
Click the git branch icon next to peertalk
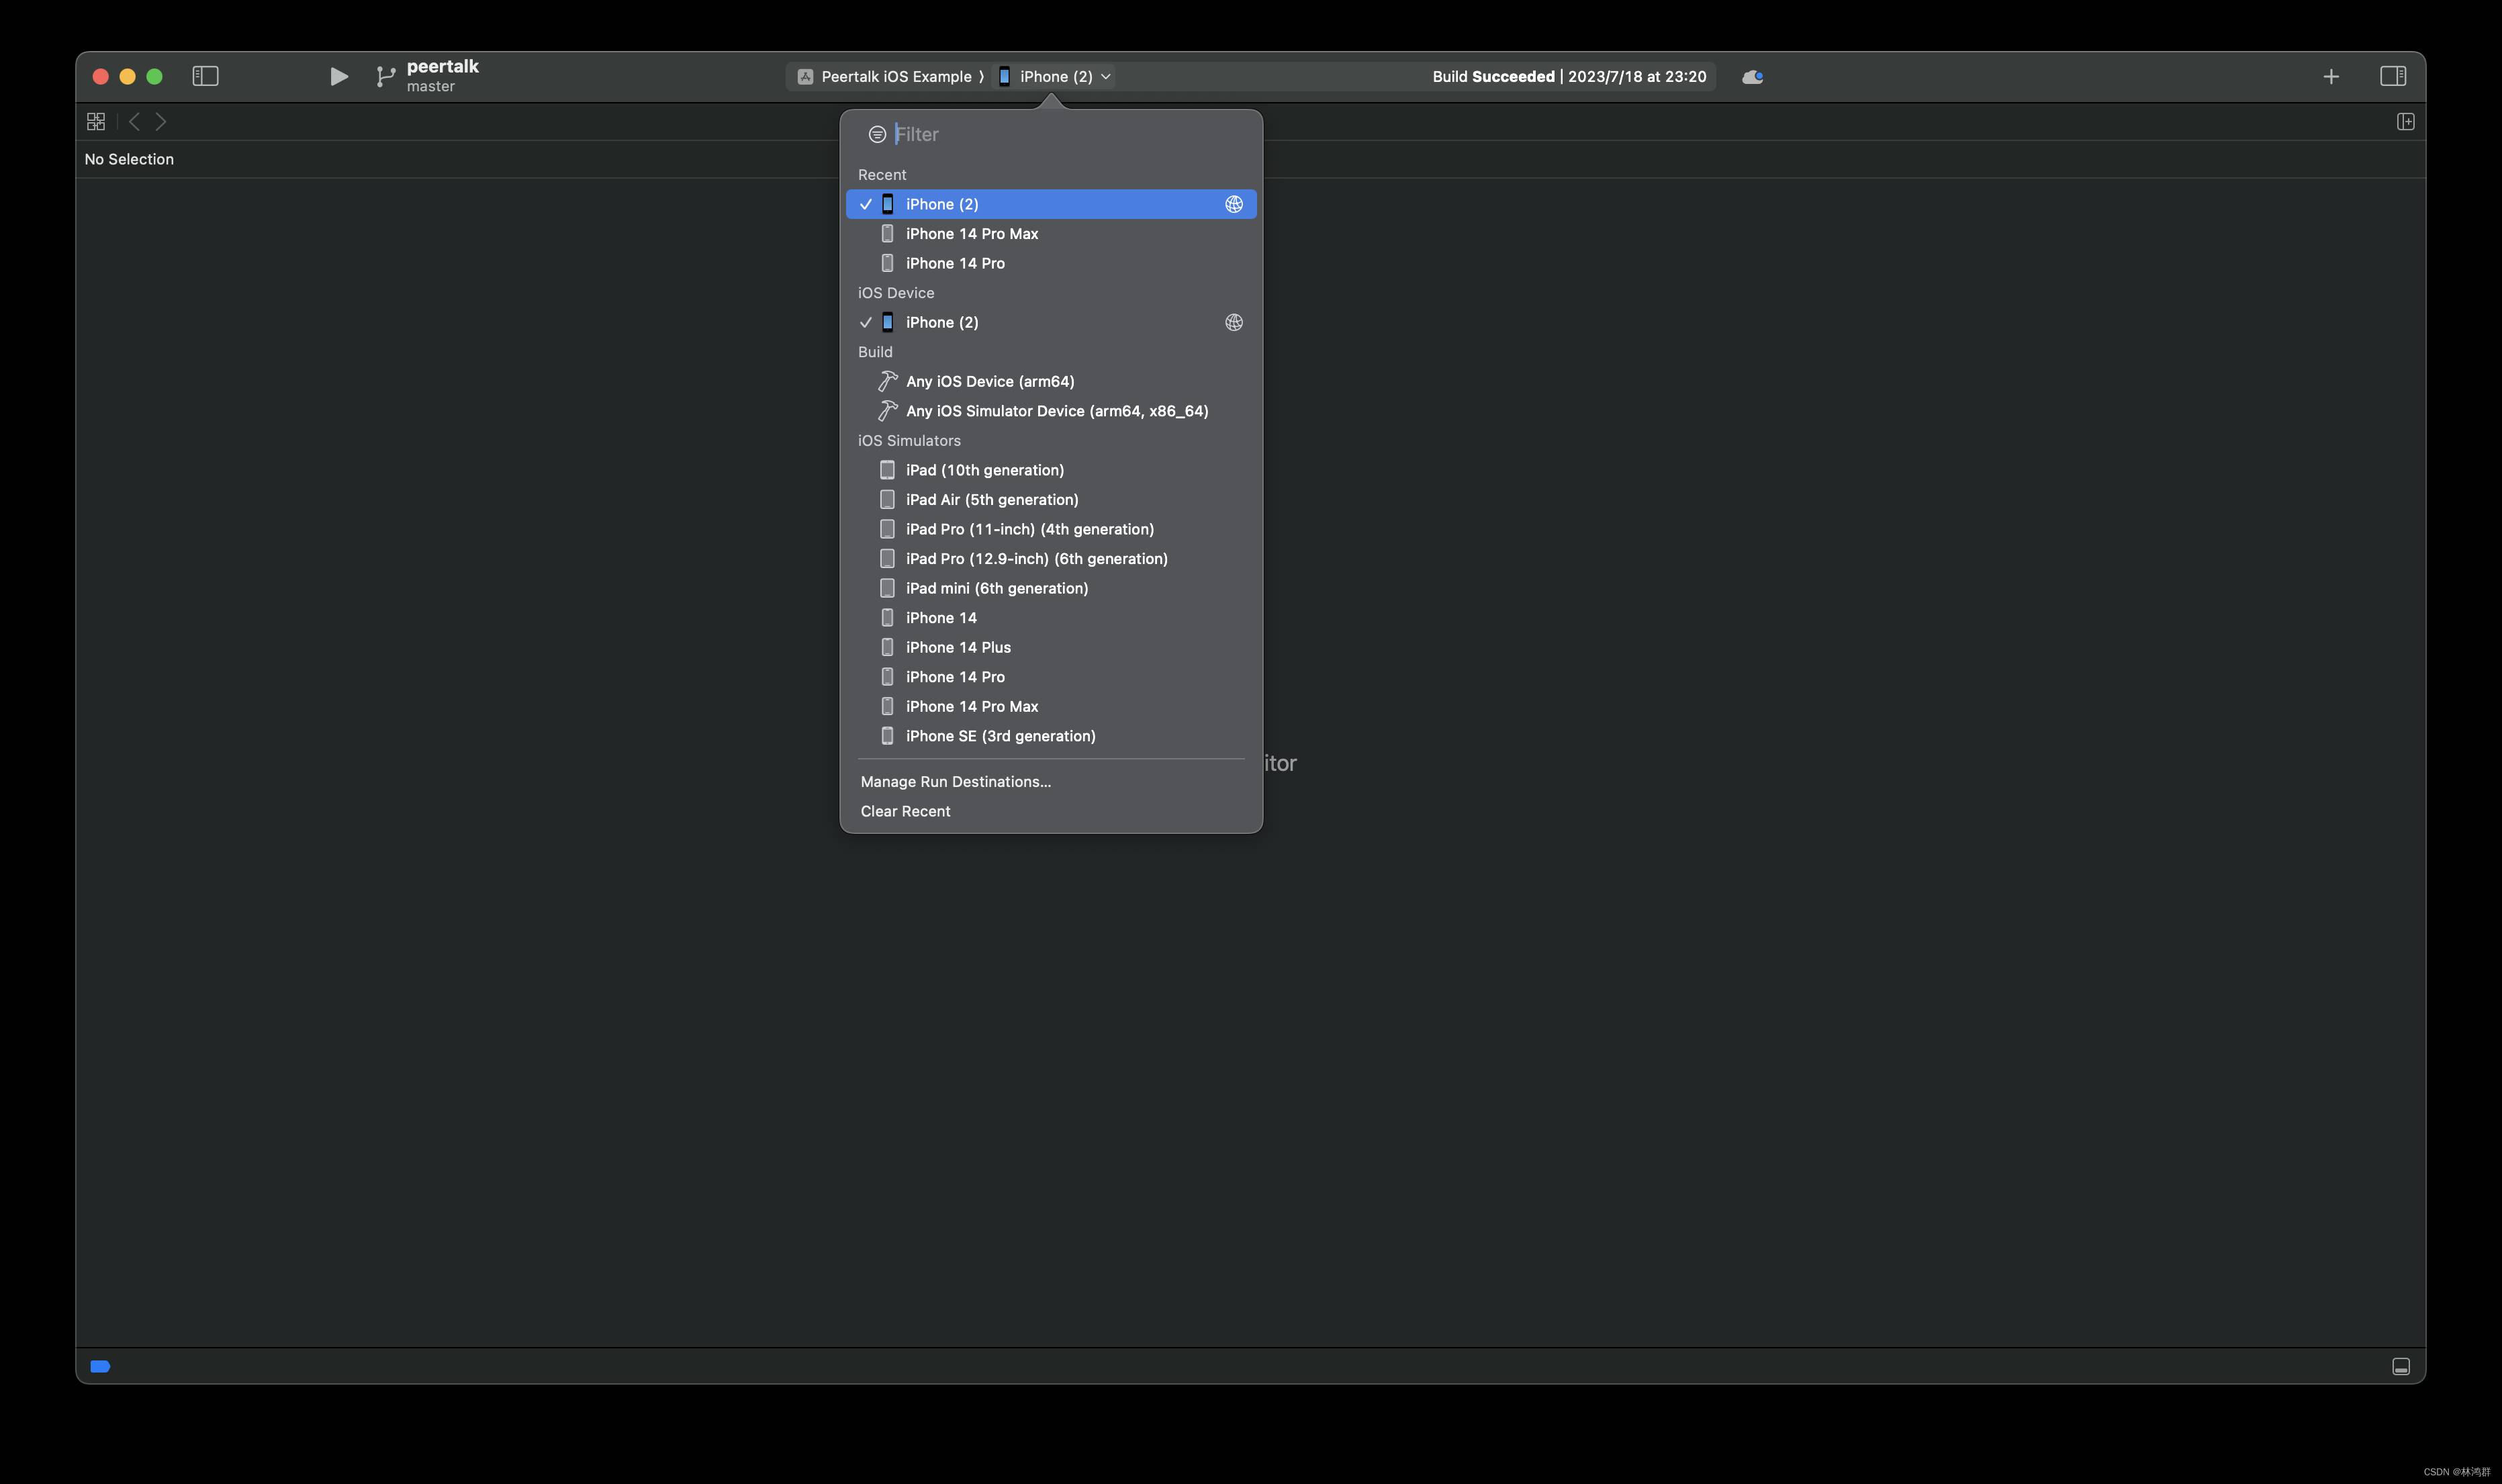(385, 76)
